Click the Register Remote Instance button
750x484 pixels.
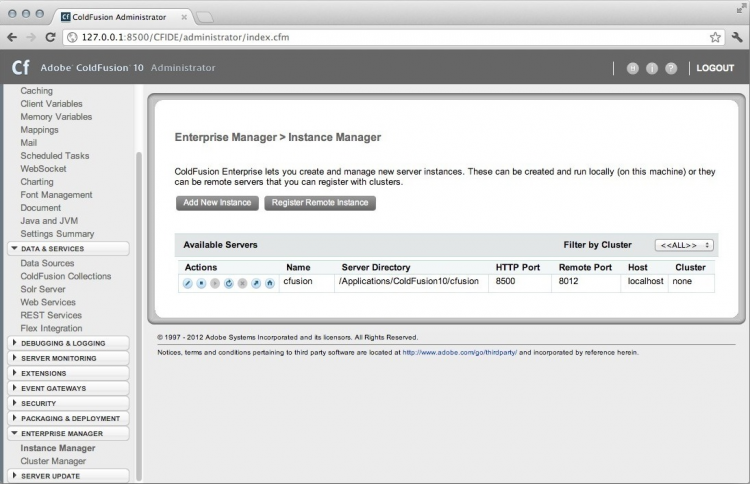[320, 203]
